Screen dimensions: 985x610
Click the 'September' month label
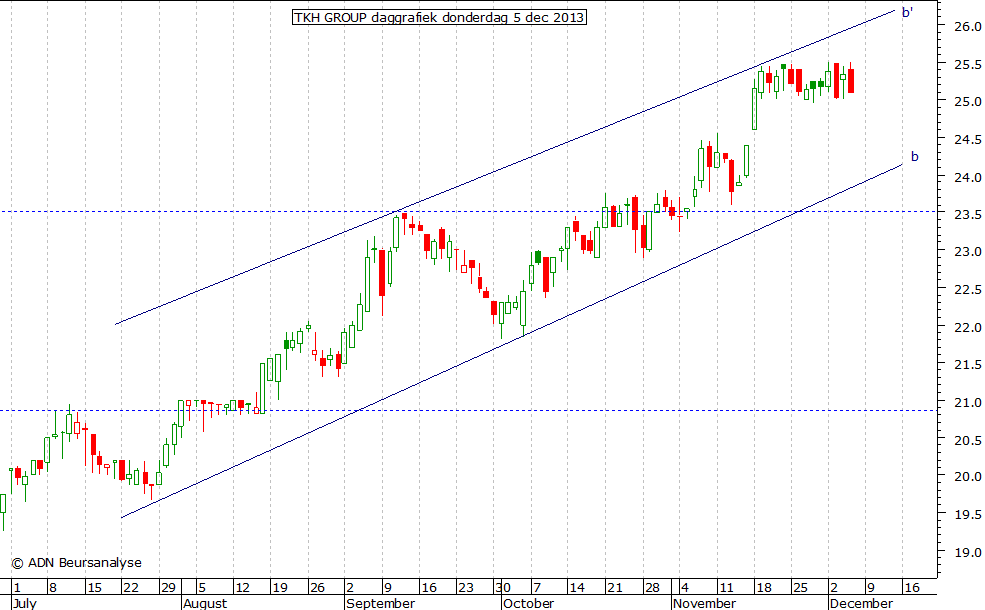click(x=381, y=603)
